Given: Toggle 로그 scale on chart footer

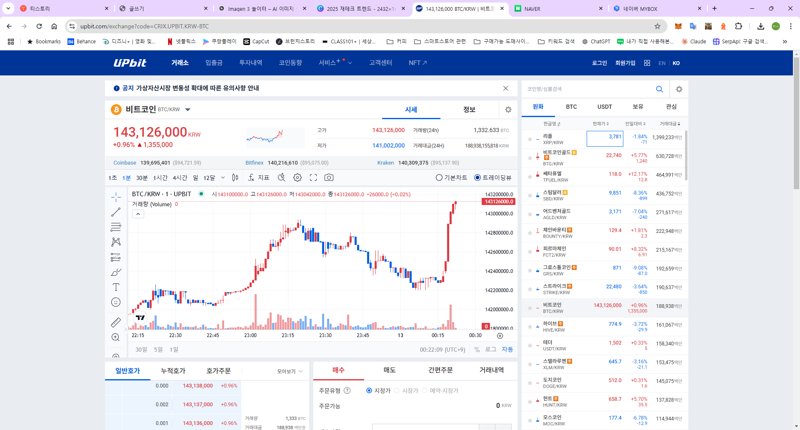Looking at the screenshot, I should click(x=491, y=349).
